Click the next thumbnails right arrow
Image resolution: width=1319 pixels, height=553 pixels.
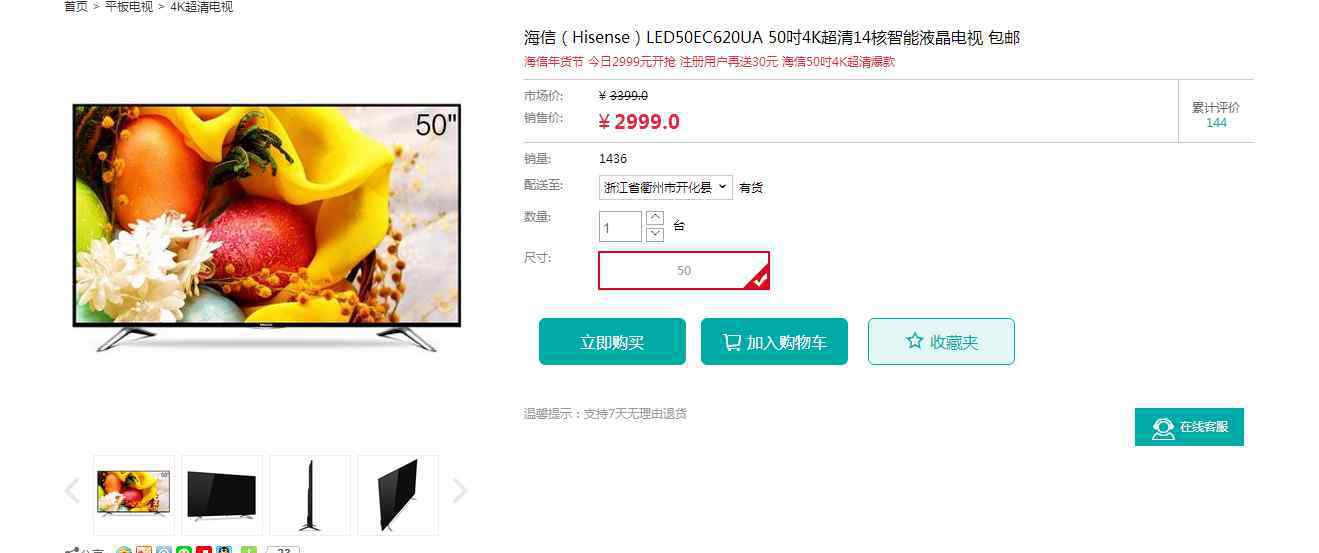click(459, 491)
